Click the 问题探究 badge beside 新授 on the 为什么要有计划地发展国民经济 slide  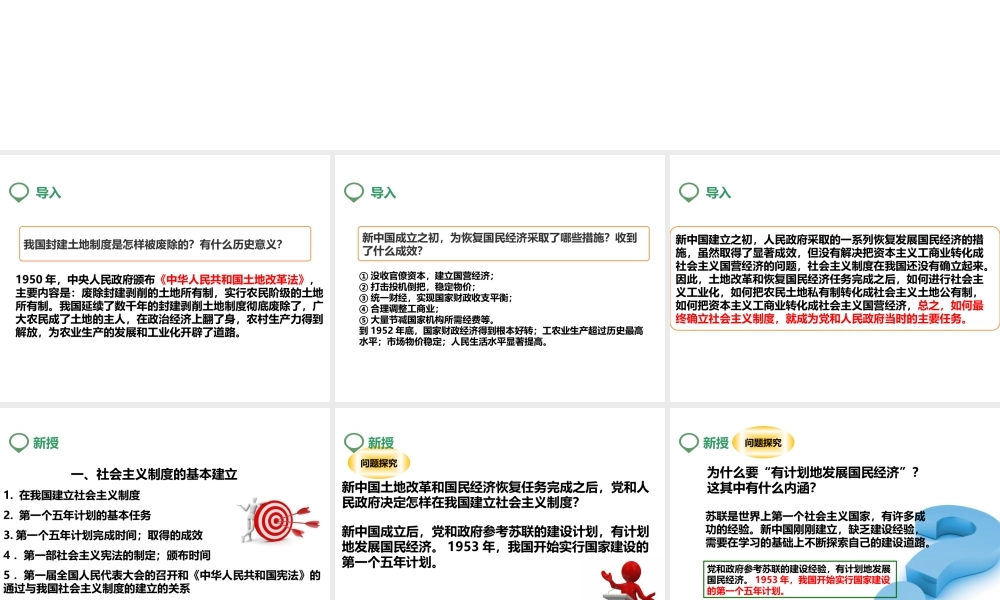(x=763, y=443)
